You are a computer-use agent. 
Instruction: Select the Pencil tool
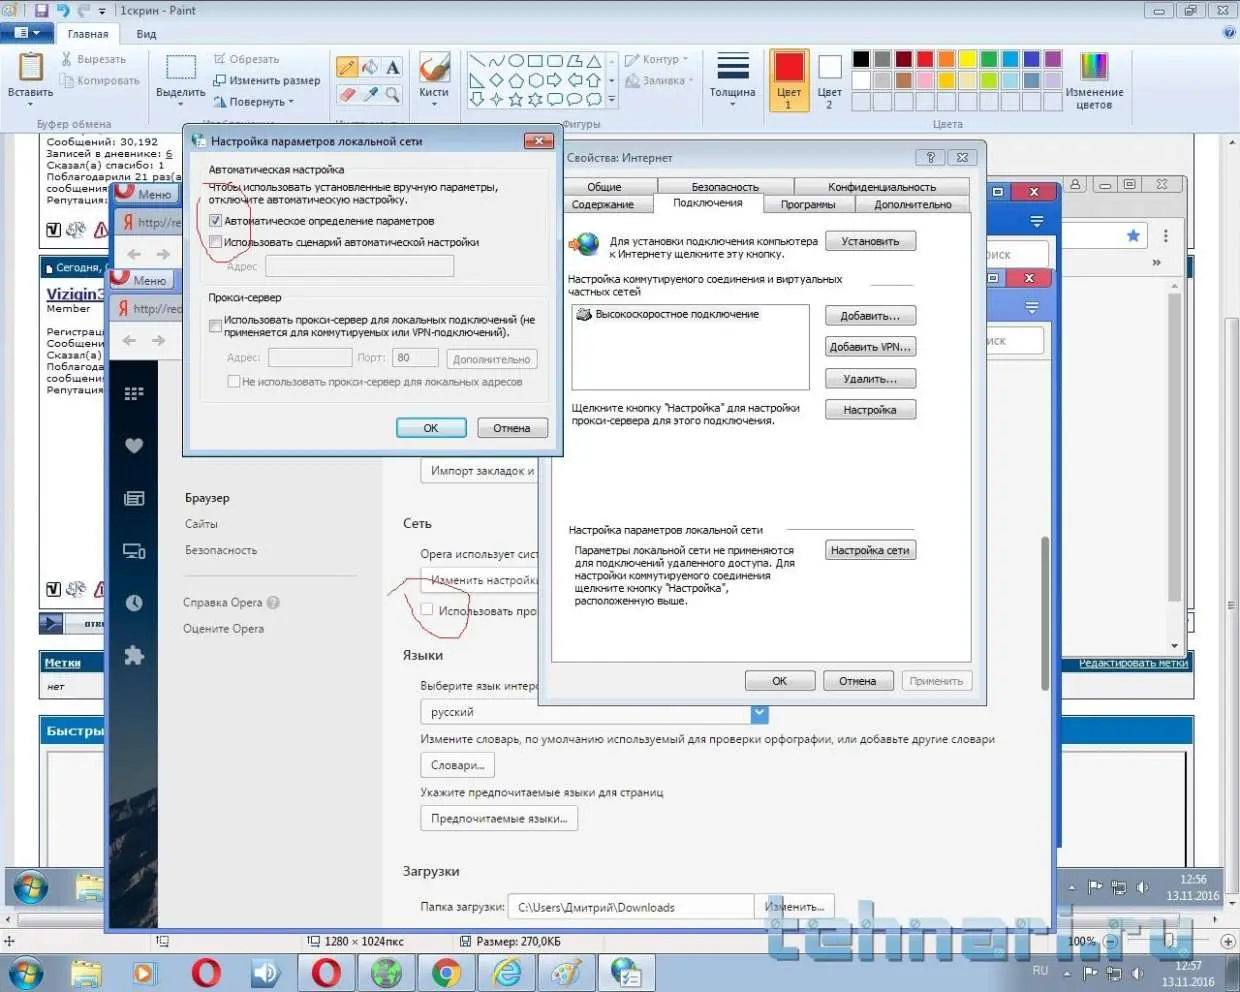pos(347,68)
